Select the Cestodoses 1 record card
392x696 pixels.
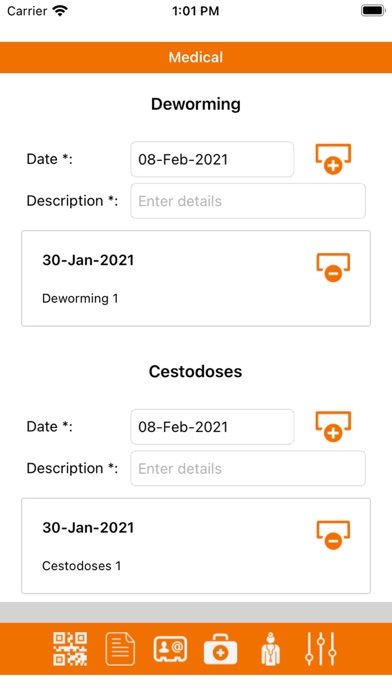coord(196,546)
